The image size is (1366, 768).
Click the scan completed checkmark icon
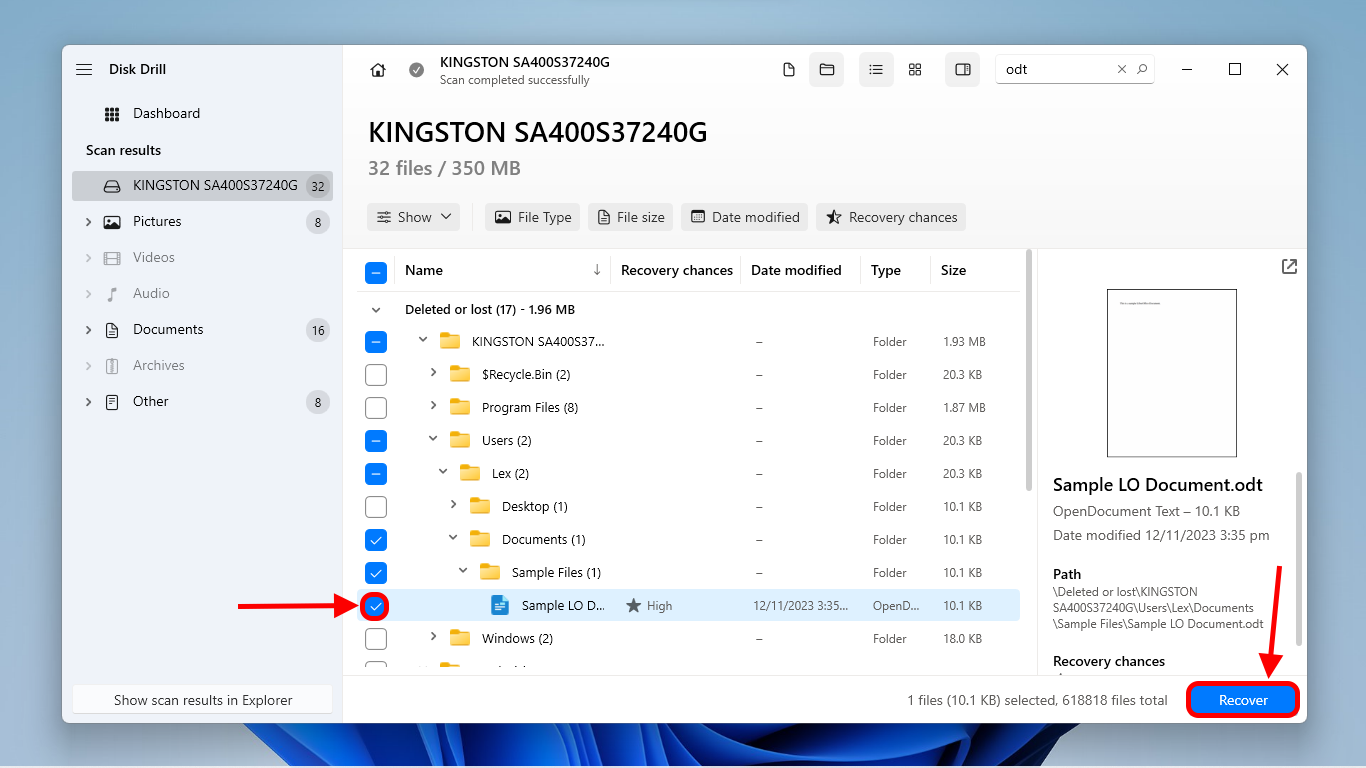click(416, 70)
